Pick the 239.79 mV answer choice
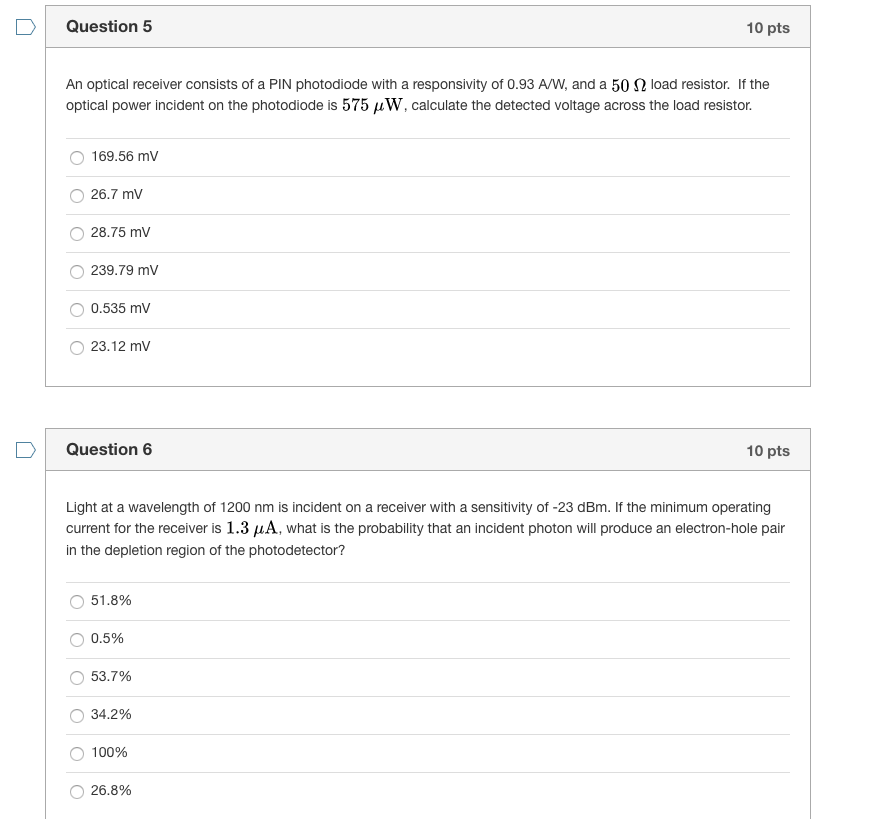This screenshot has height=819, width=875. [x=77, y=271]
